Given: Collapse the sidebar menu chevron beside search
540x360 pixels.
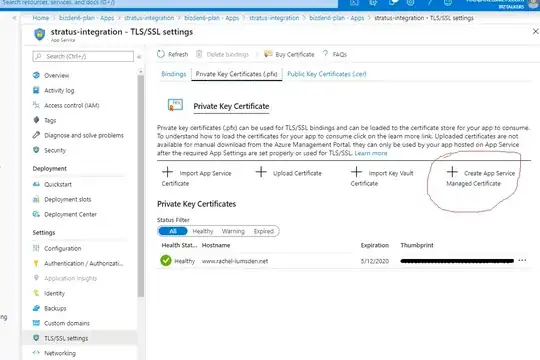Looking at the screenshot, I should coord(139,57).
